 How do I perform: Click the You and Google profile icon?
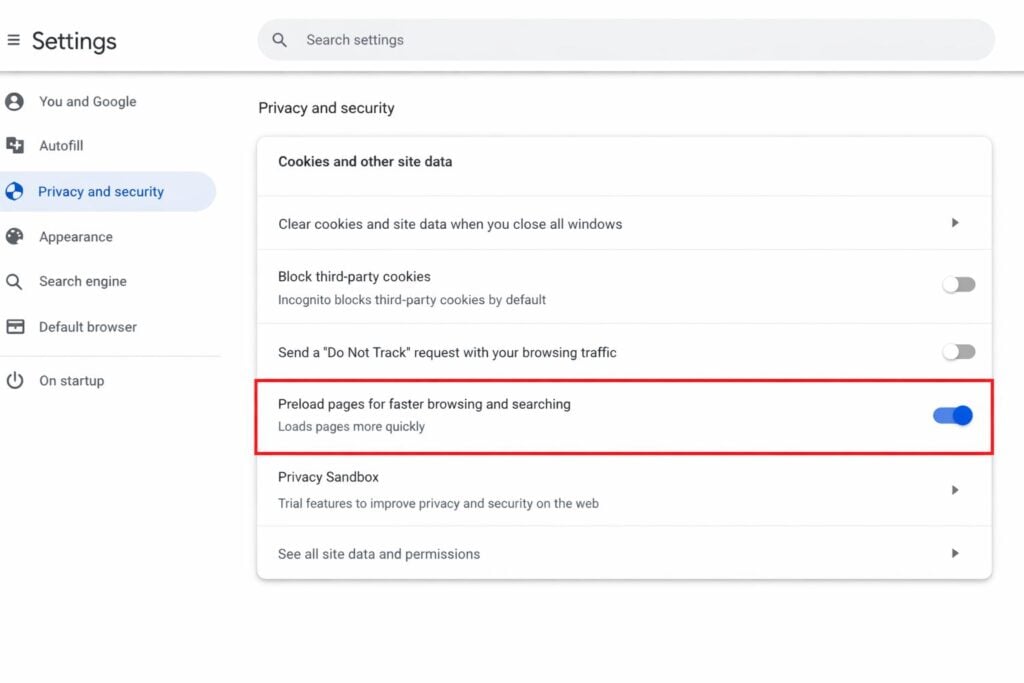point(15,101)
